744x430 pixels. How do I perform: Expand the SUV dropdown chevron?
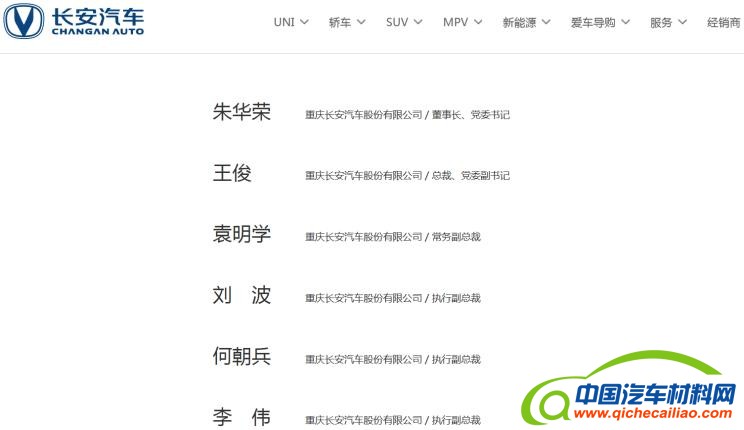click(418, 22)
